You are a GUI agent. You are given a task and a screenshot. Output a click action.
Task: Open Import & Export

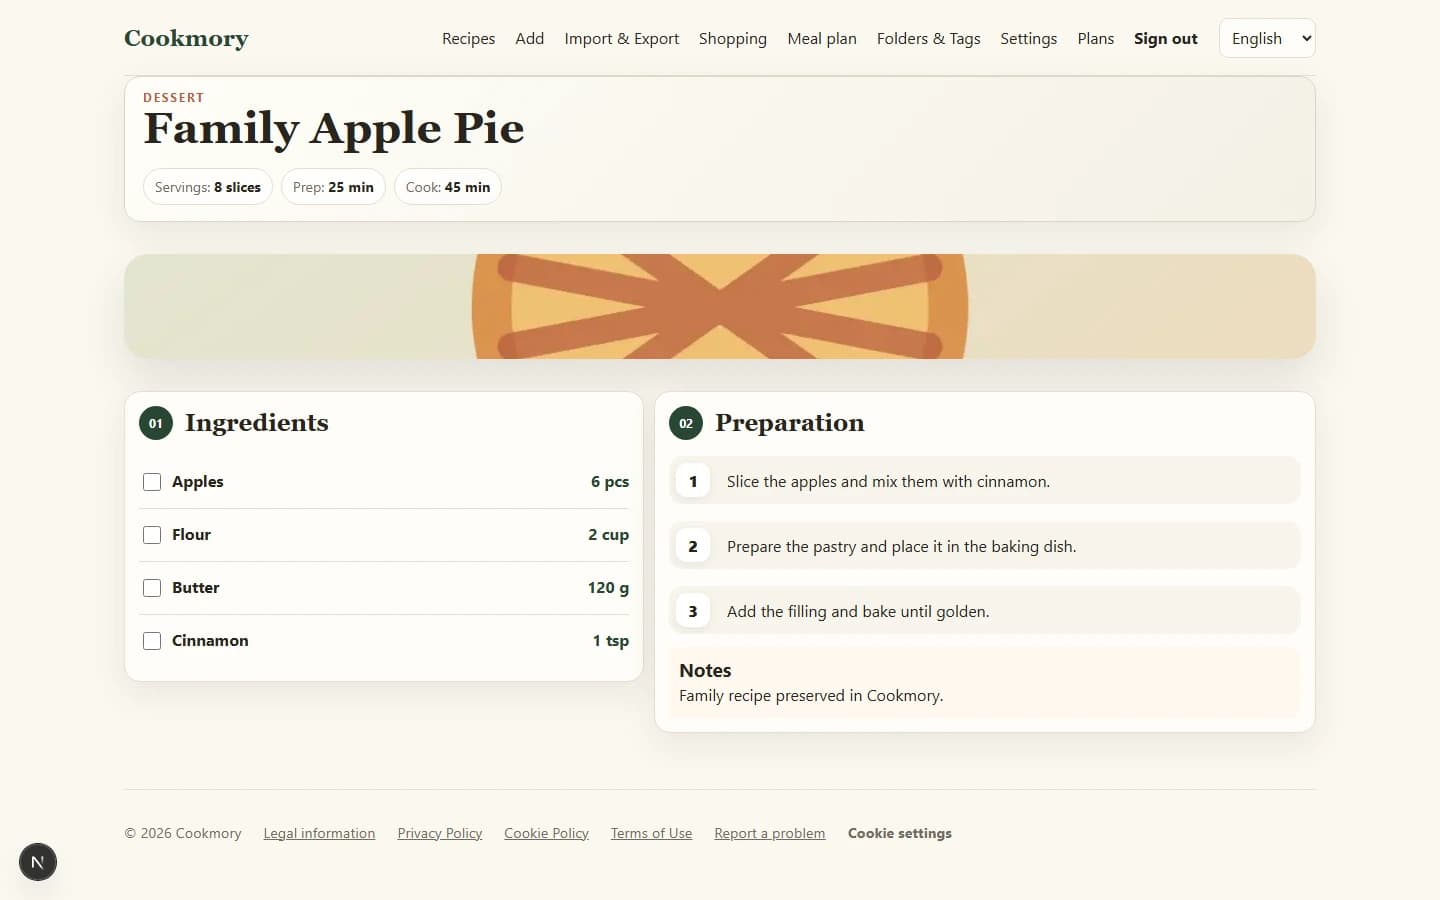(x=621, y=38)
